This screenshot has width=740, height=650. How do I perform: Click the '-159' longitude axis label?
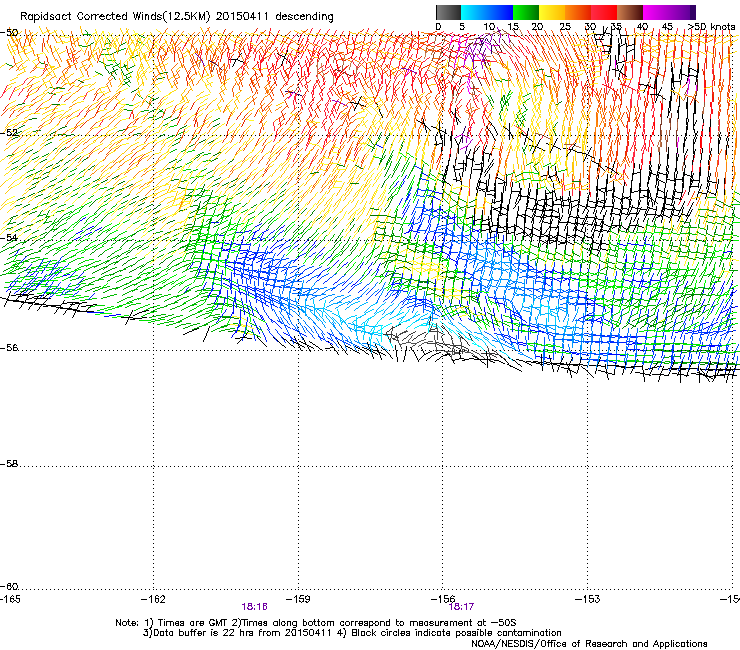pyautogui.click(x=298, y=599)
